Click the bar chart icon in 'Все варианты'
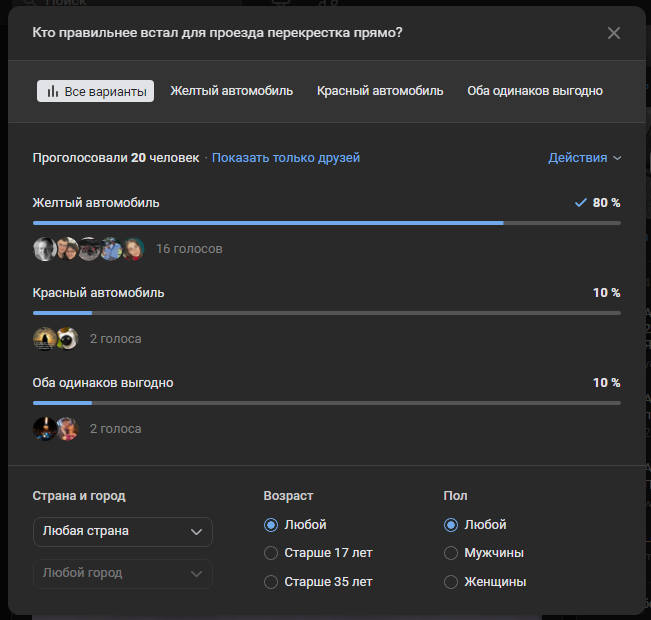Screen dimensions: 651x620 point(53,91)
